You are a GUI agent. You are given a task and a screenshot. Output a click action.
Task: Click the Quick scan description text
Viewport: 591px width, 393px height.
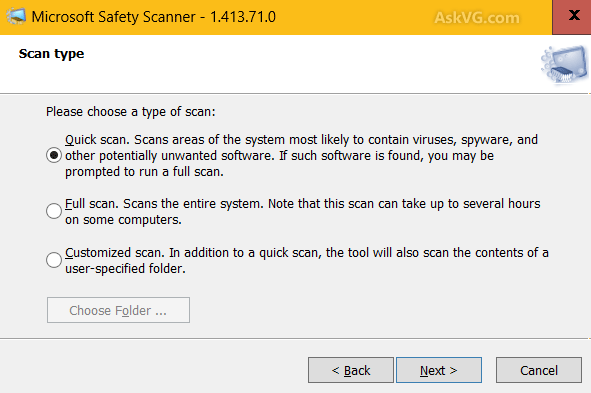[x=301, y=156]
